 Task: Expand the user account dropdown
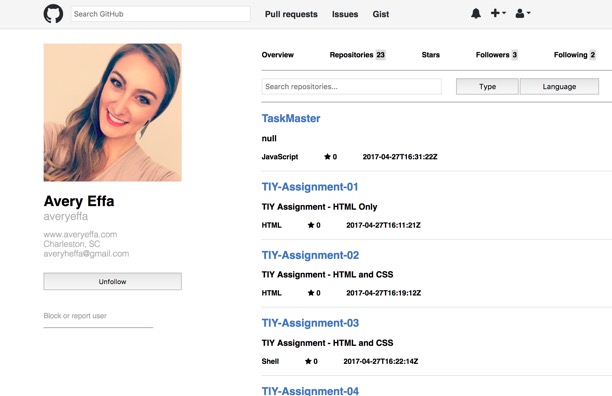pyautogui.click(x=523, y=13)
